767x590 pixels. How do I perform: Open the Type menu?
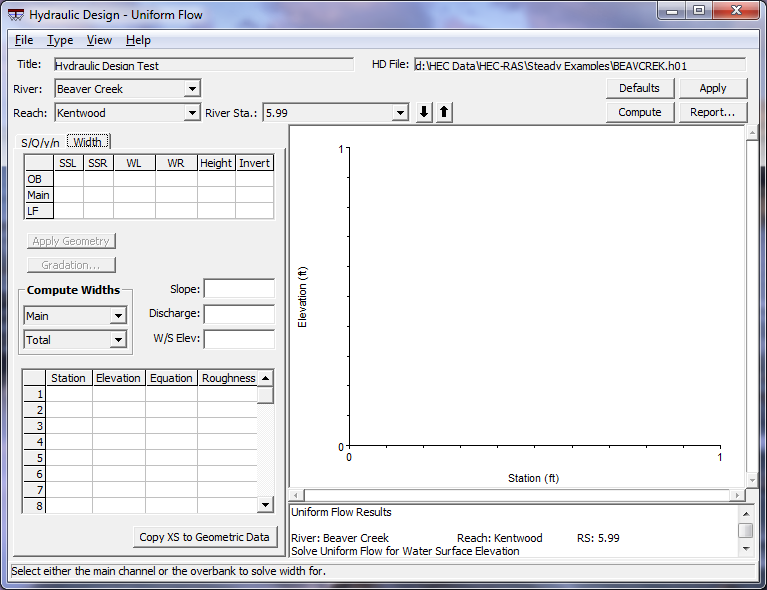coord(60,40)
